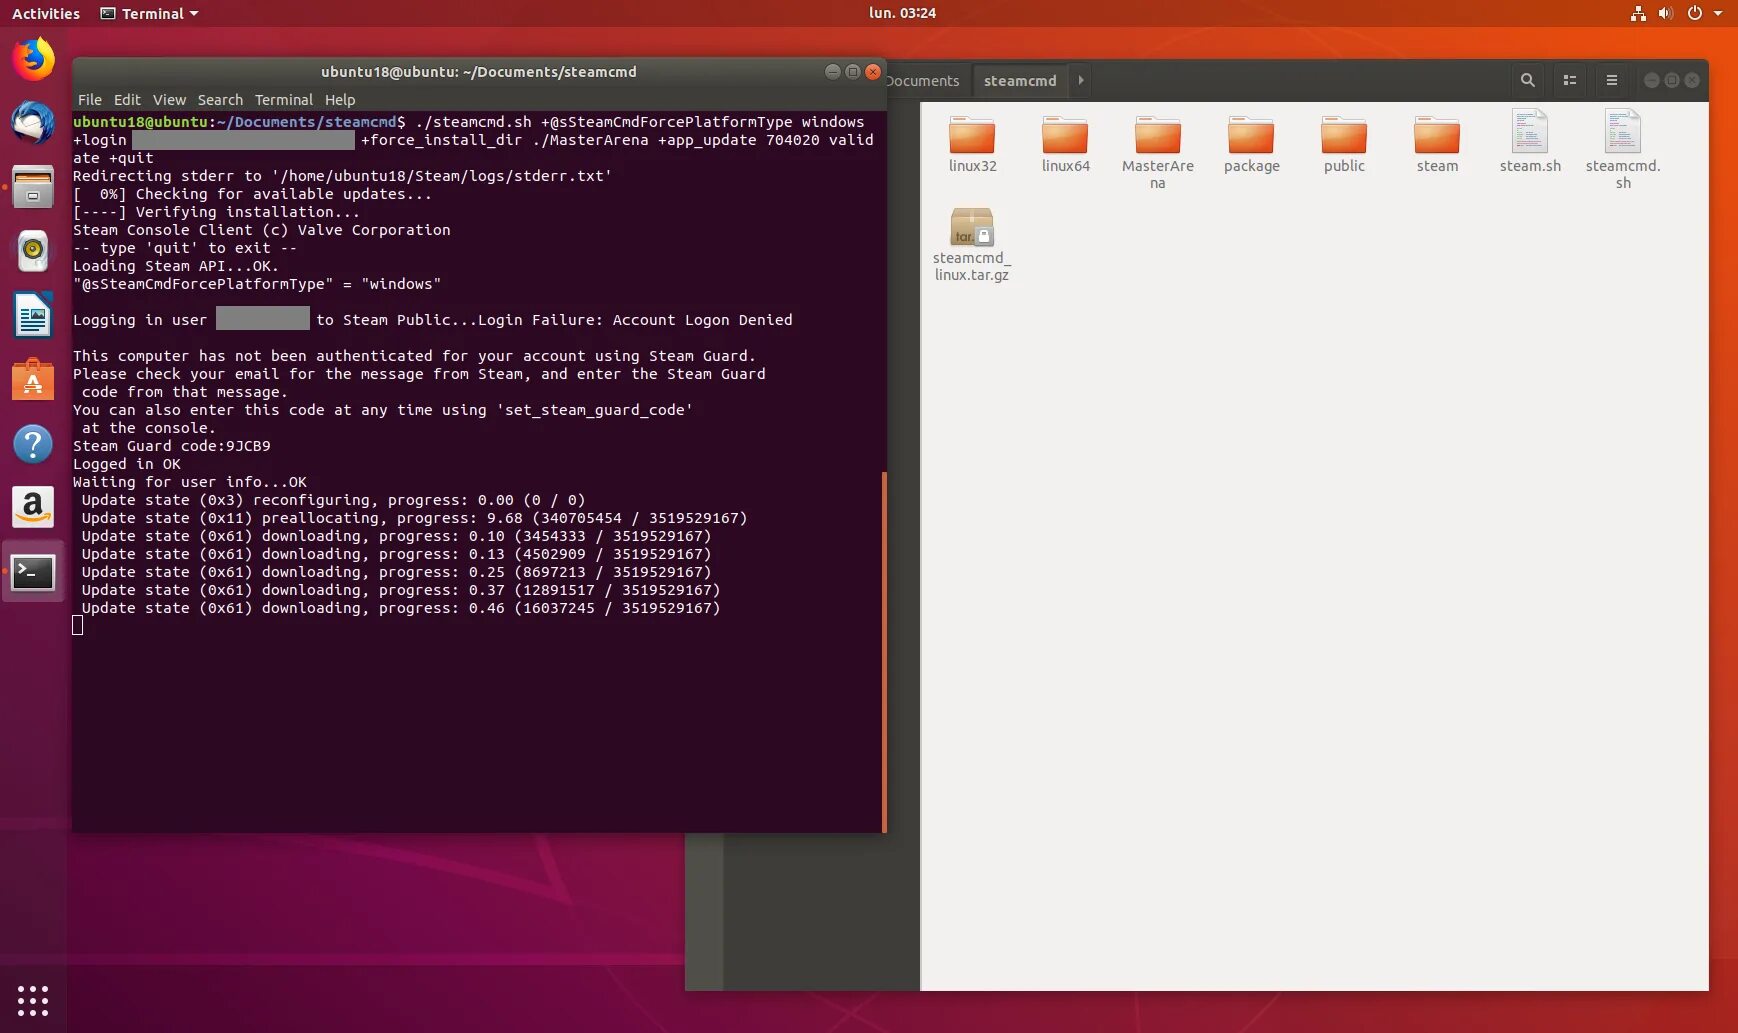Viewport: 1738px width, 1033px height.
Task: Select the MasterArena folder
Action: click(x=1158, y=152)
